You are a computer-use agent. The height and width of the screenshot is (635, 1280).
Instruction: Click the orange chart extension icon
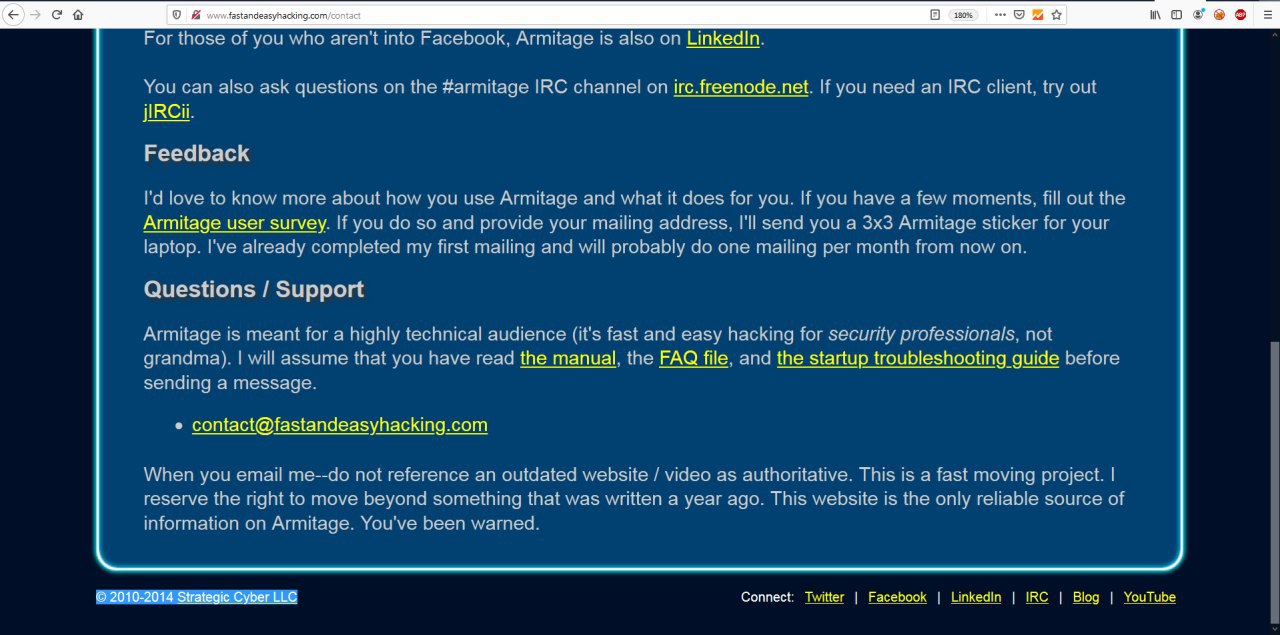(x=1038, y=15)
